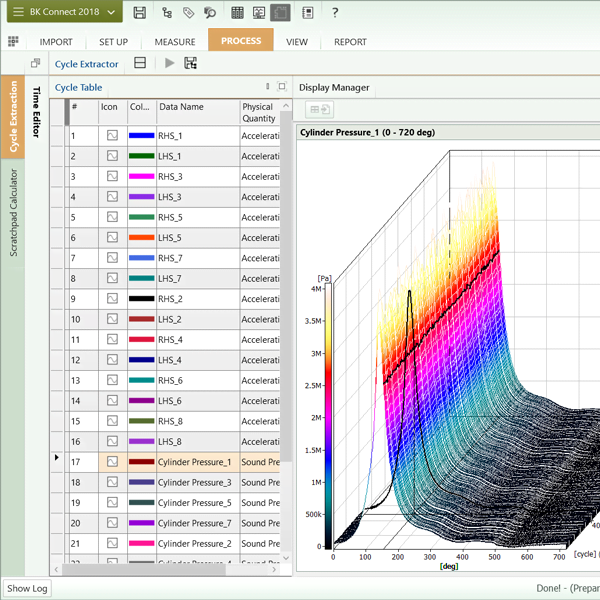Image resolution: width=600 pixels, height=600 pixels.
Task: Click the Show Log button
Action: click(27, 589)
